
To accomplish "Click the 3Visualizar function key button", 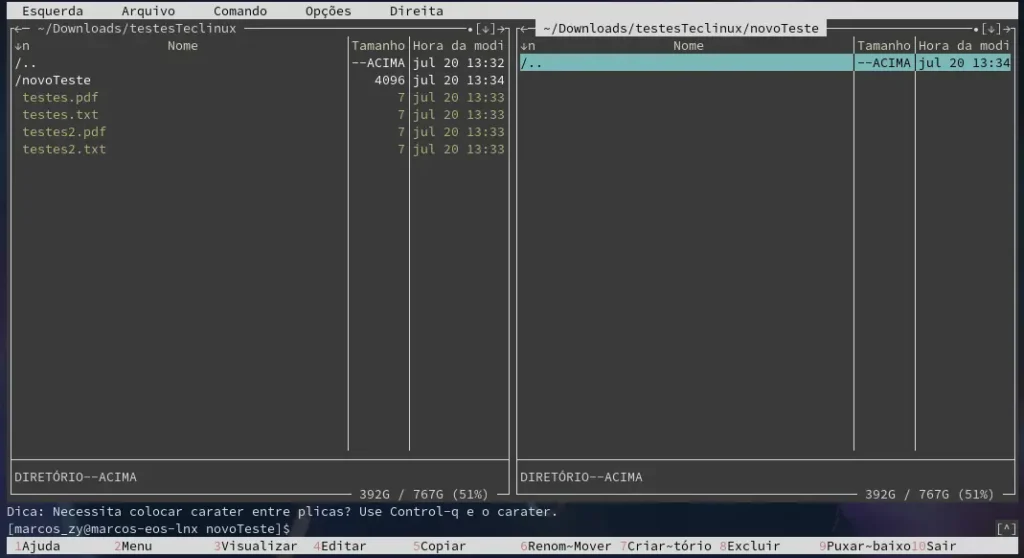I will coord(255,546).
